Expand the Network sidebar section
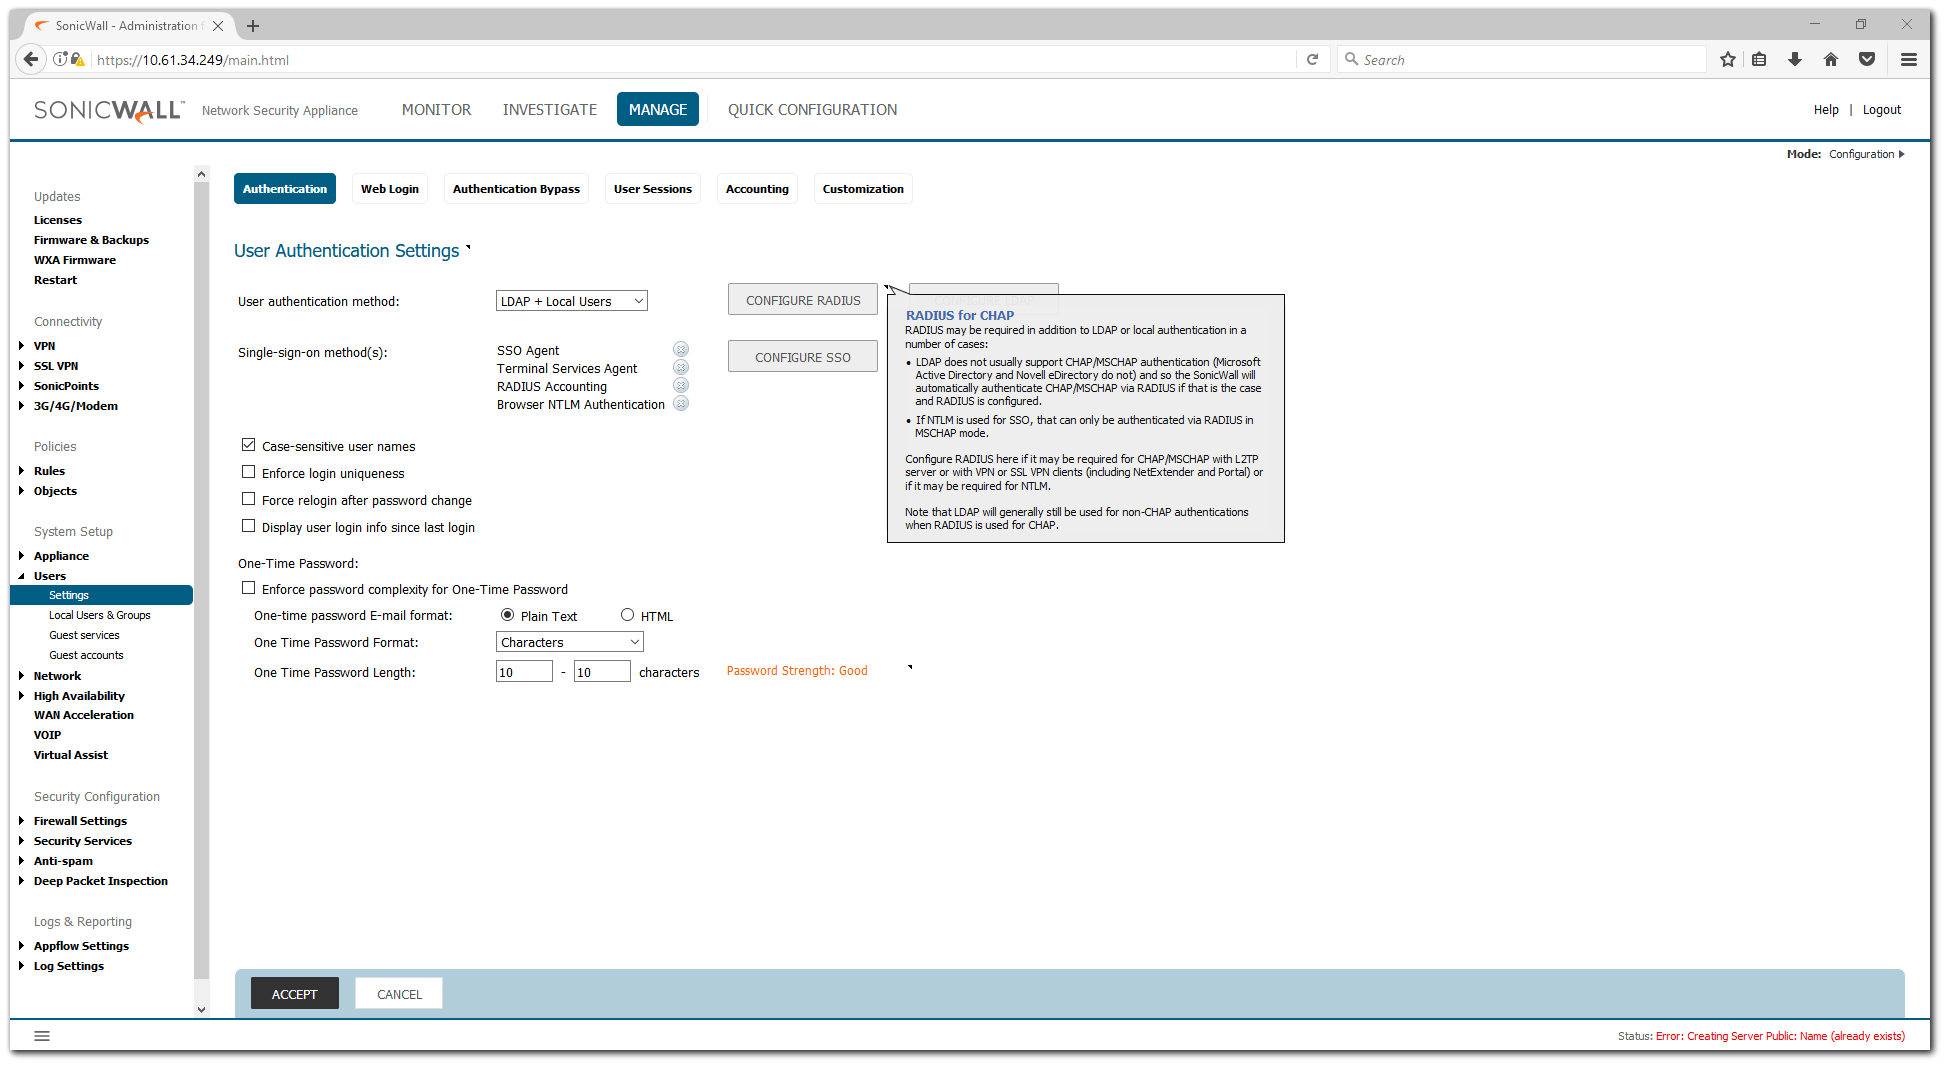The width and height of the screenshot is (1948, 1068). 21,676
